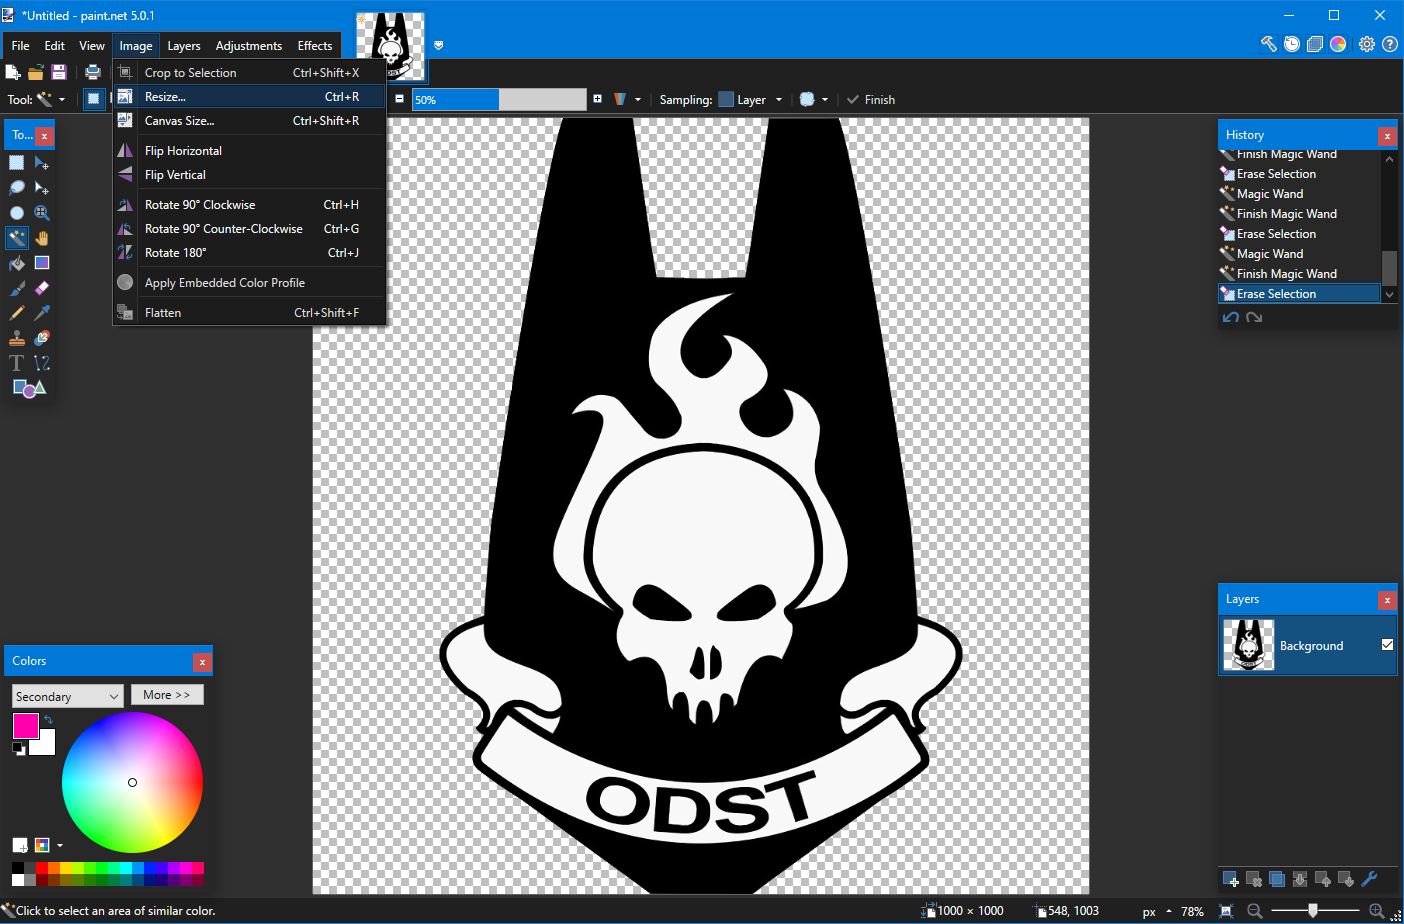Screen dimensions: 1404x924
Task: Choose Flatten from the Image menu
Action: coord(249,313)
